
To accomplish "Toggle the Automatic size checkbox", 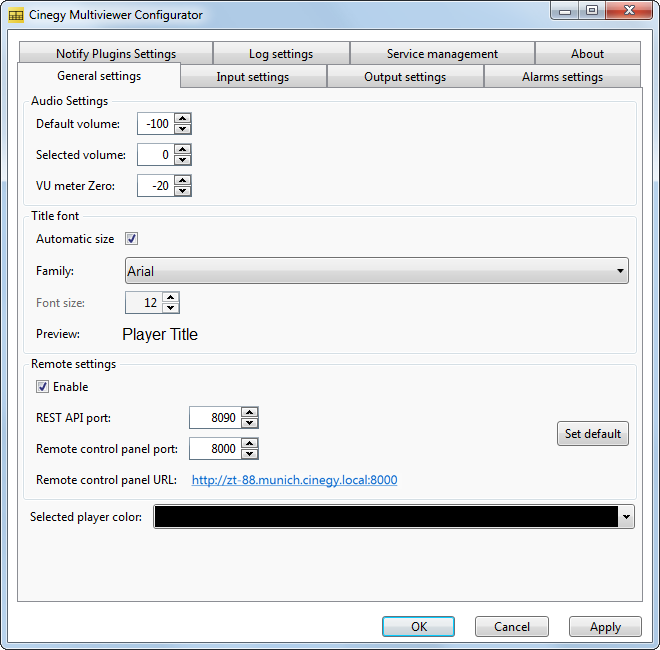I will (x=131, y=239).
